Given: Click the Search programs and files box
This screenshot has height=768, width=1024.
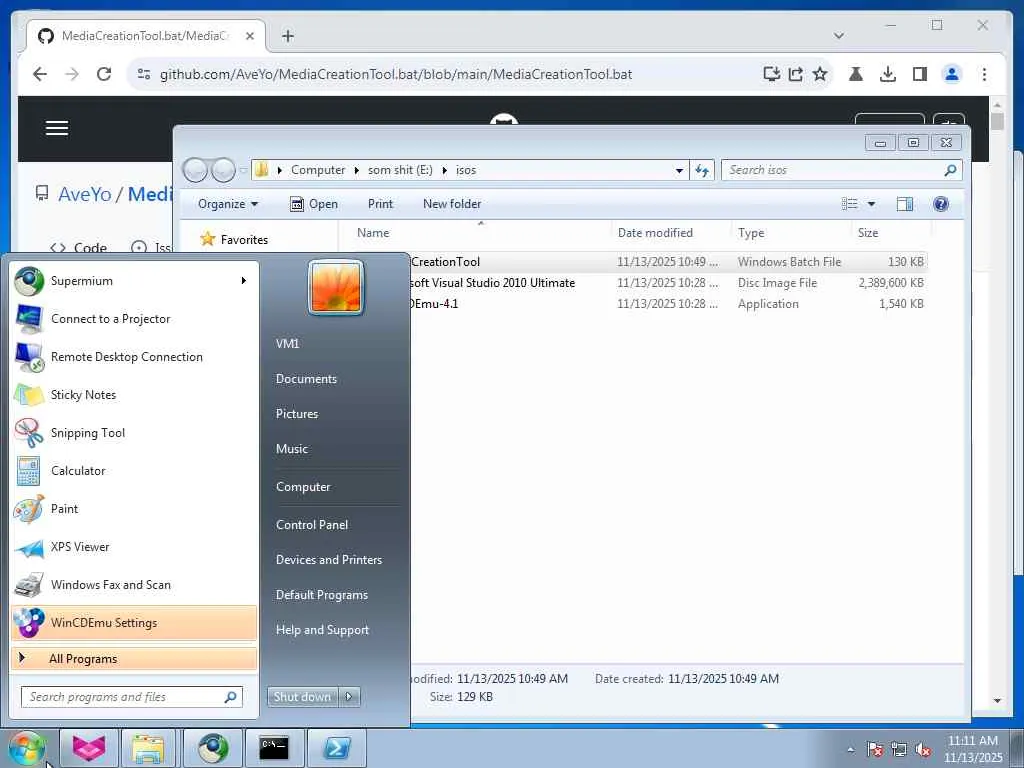Looking at the screenshot, I should click(x=132, y=697).
